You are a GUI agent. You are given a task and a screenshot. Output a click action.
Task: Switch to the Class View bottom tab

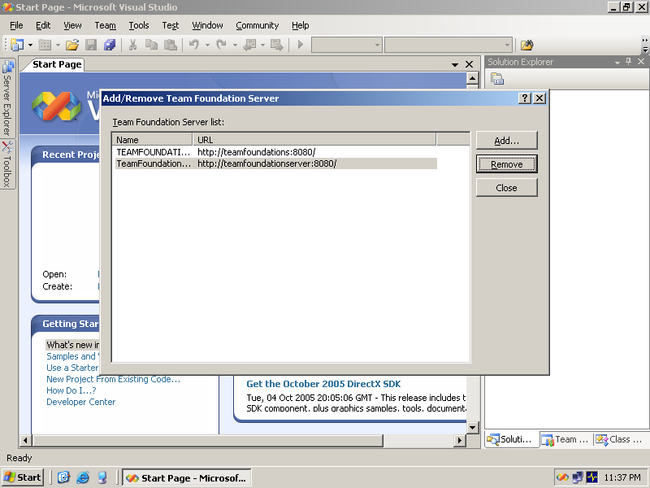click(620, 439)
